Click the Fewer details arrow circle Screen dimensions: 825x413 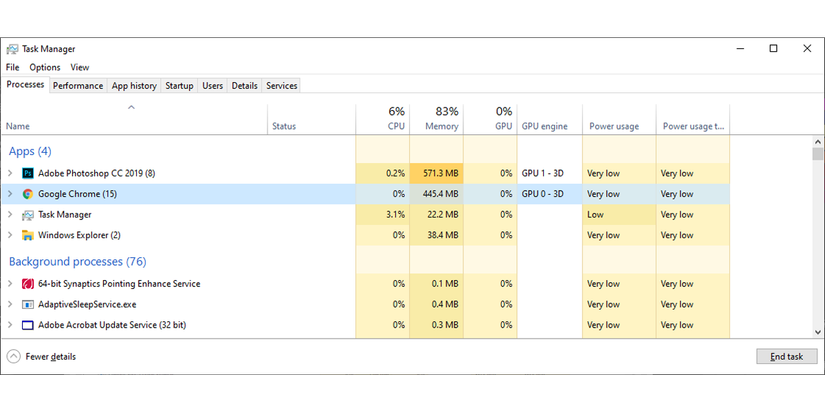[x=14, y=357]
